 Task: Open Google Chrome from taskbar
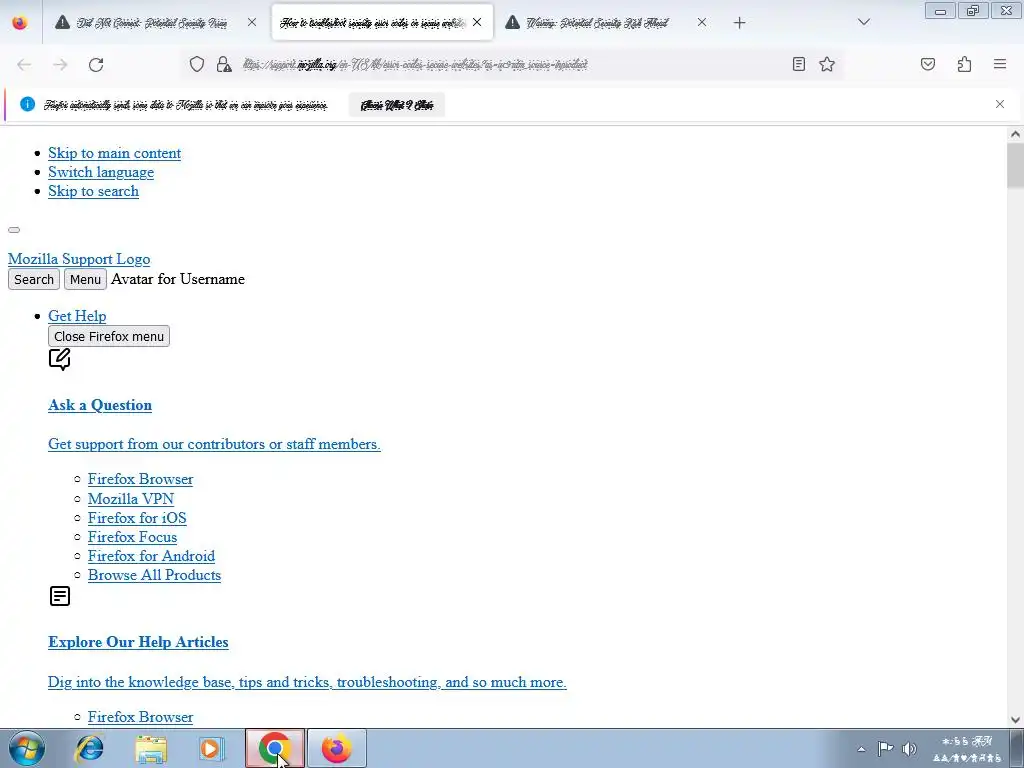pyautogui.click(x=275, y=748)
